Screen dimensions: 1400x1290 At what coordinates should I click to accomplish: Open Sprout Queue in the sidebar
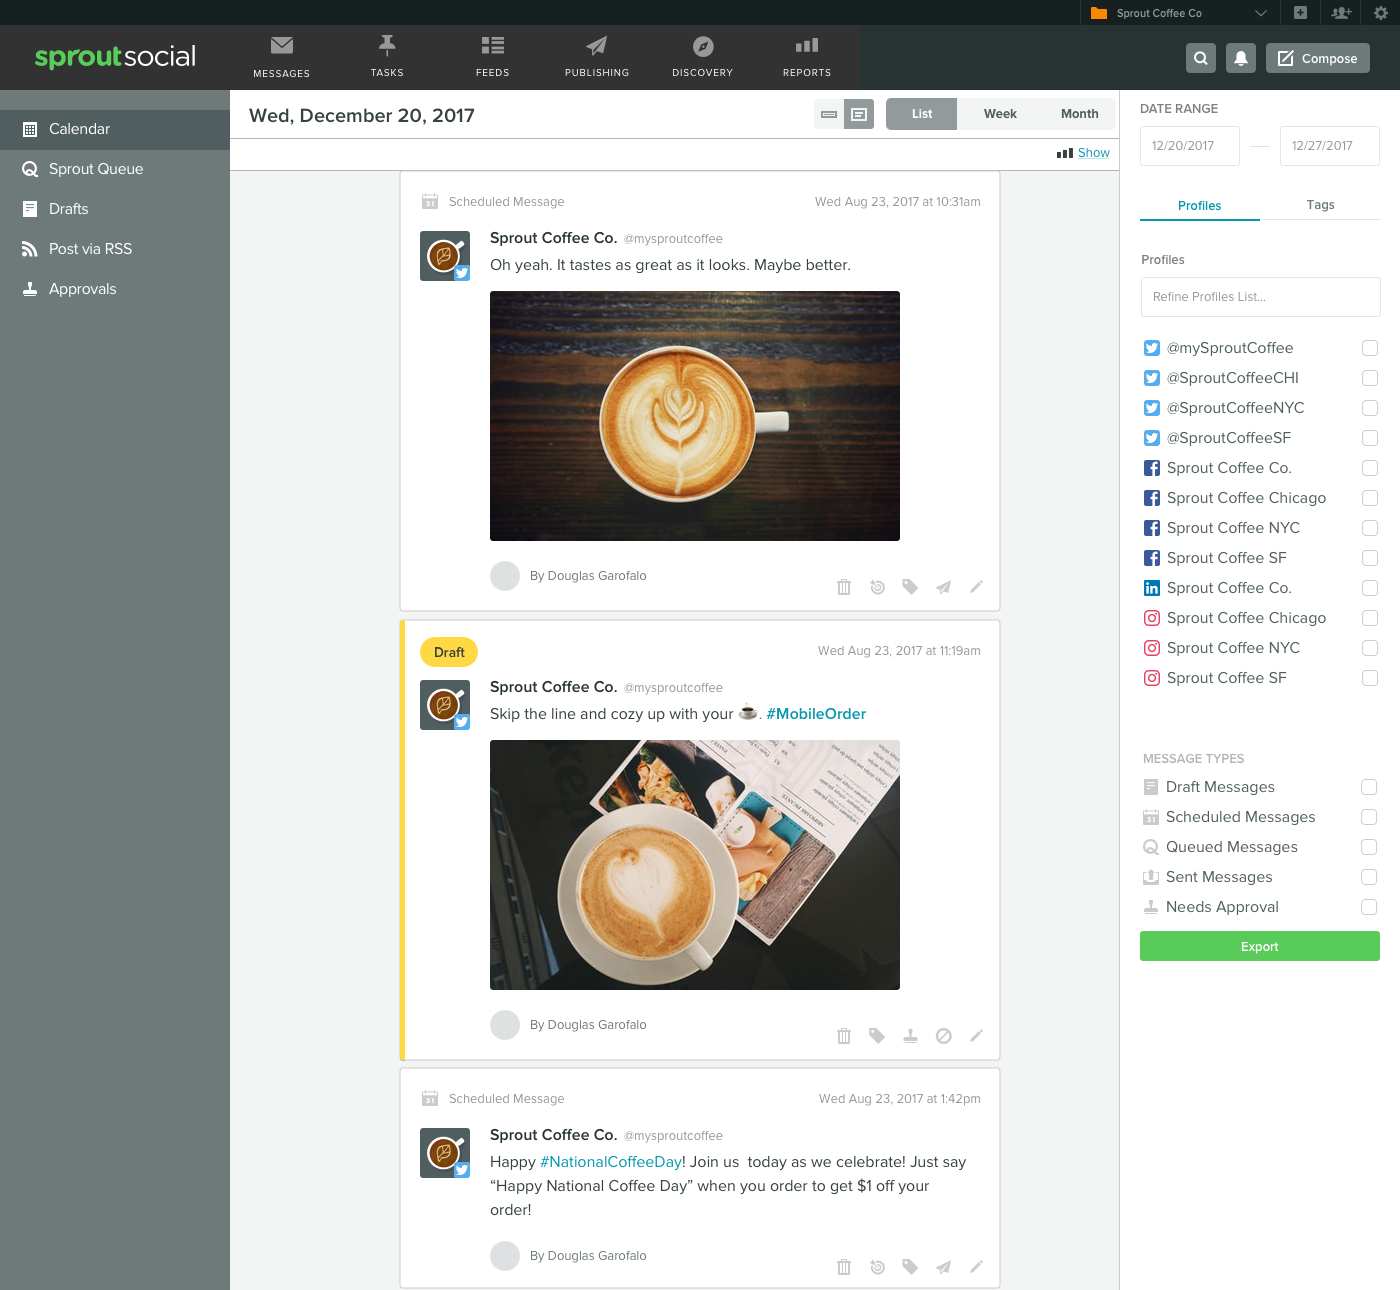coord(115,169)
